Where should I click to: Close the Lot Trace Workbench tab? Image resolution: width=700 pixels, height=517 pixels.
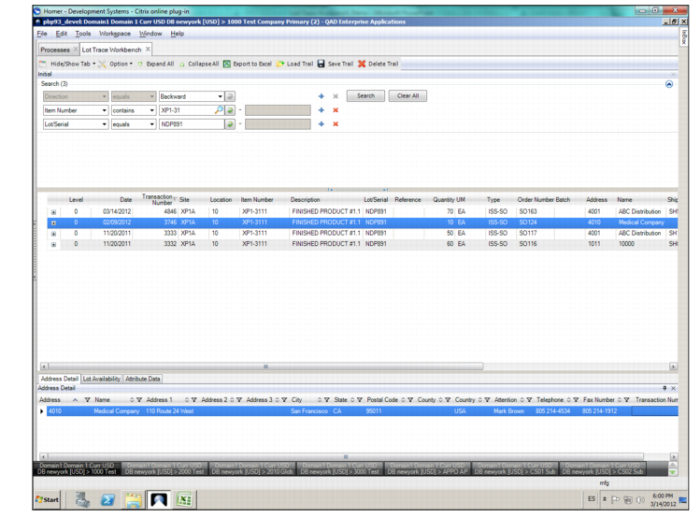148,49
